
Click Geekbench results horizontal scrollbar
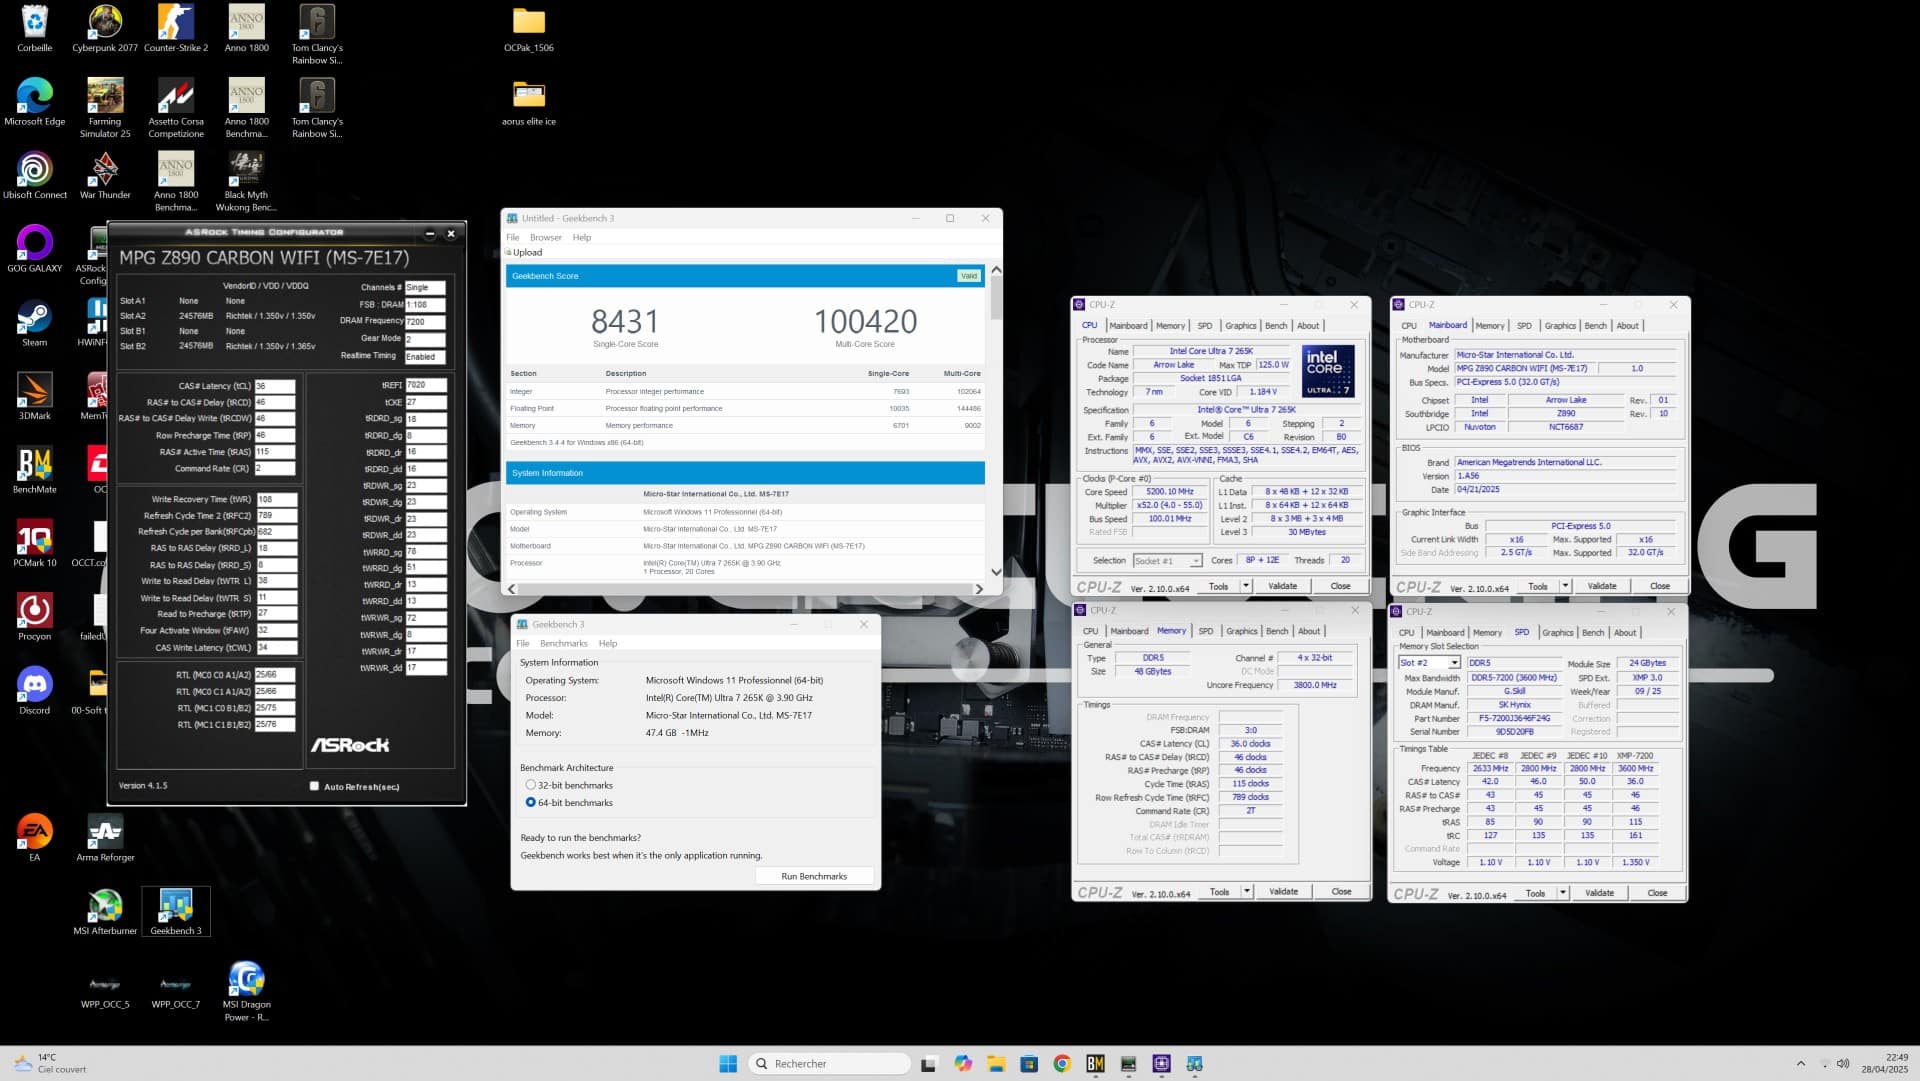[x=745, y=590]
